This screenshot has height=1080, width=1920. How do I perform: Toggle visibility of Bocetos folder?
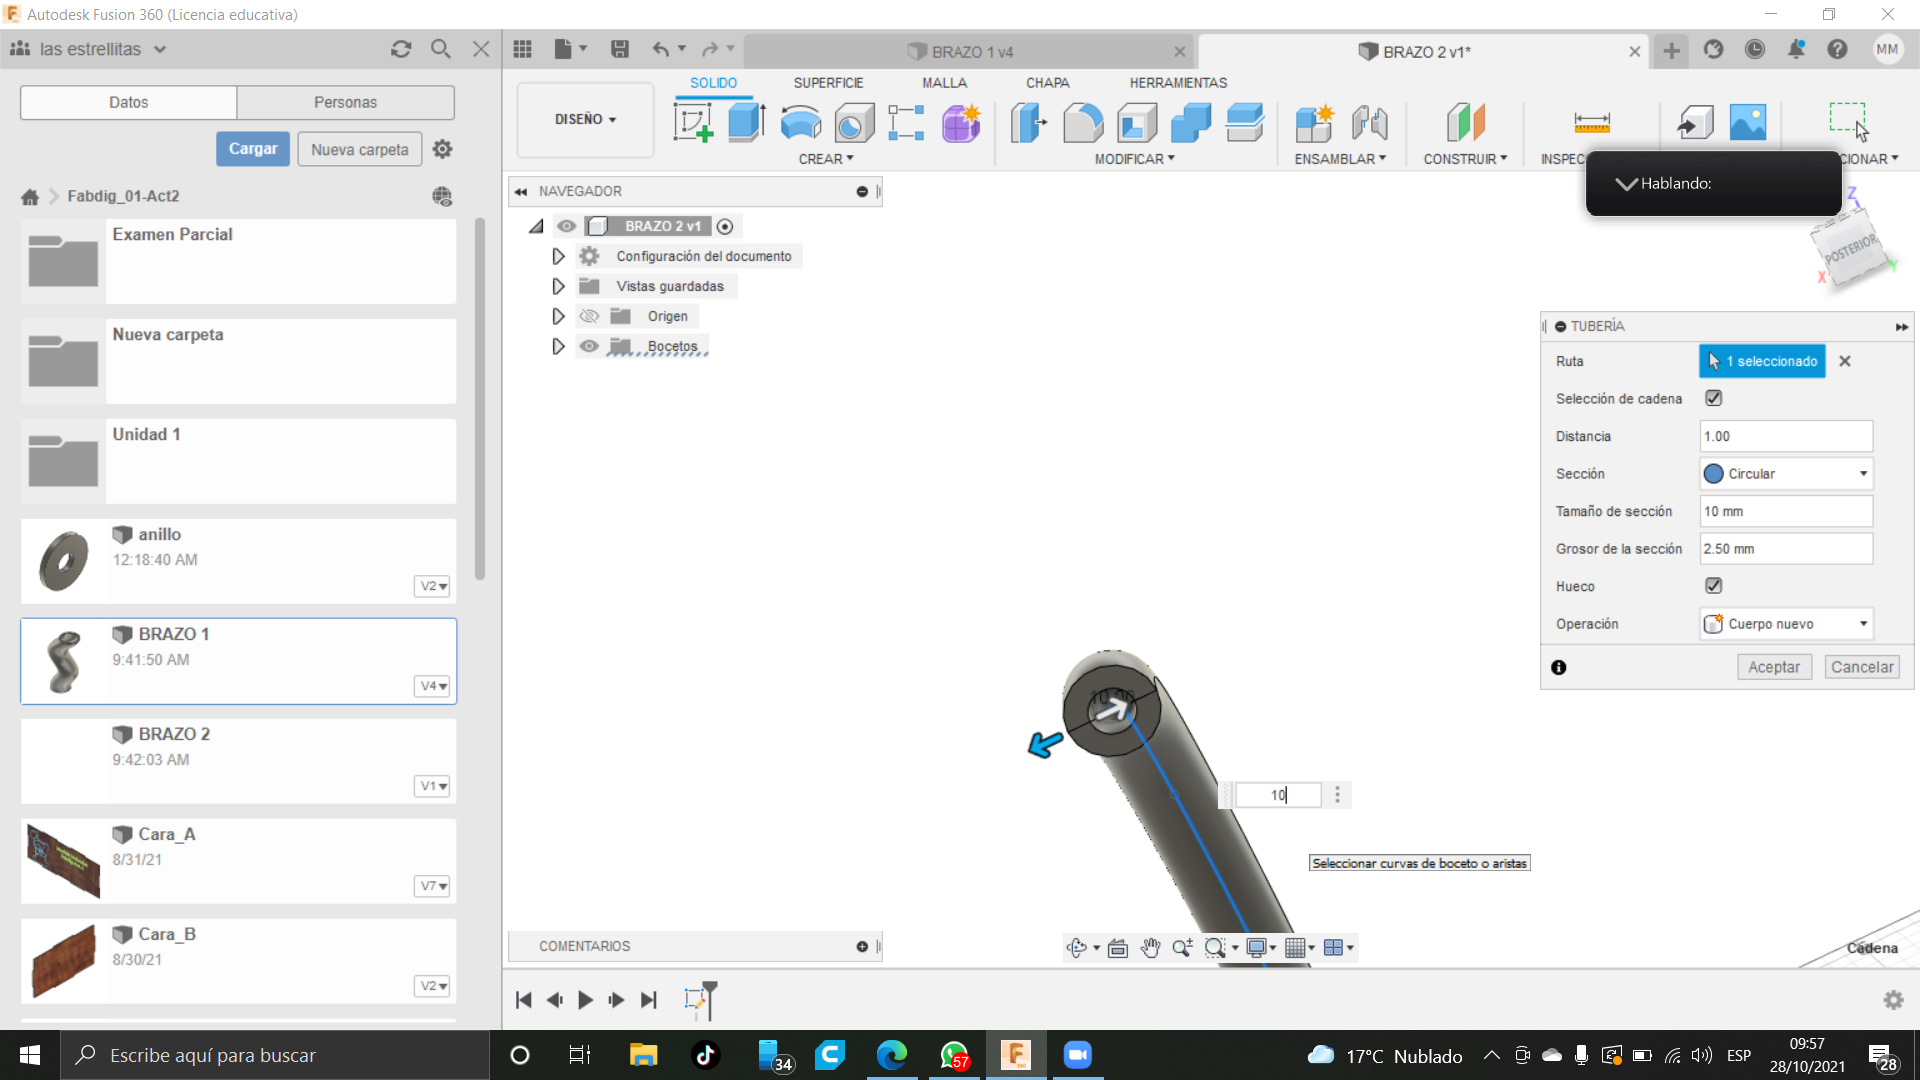pos(589,346)
